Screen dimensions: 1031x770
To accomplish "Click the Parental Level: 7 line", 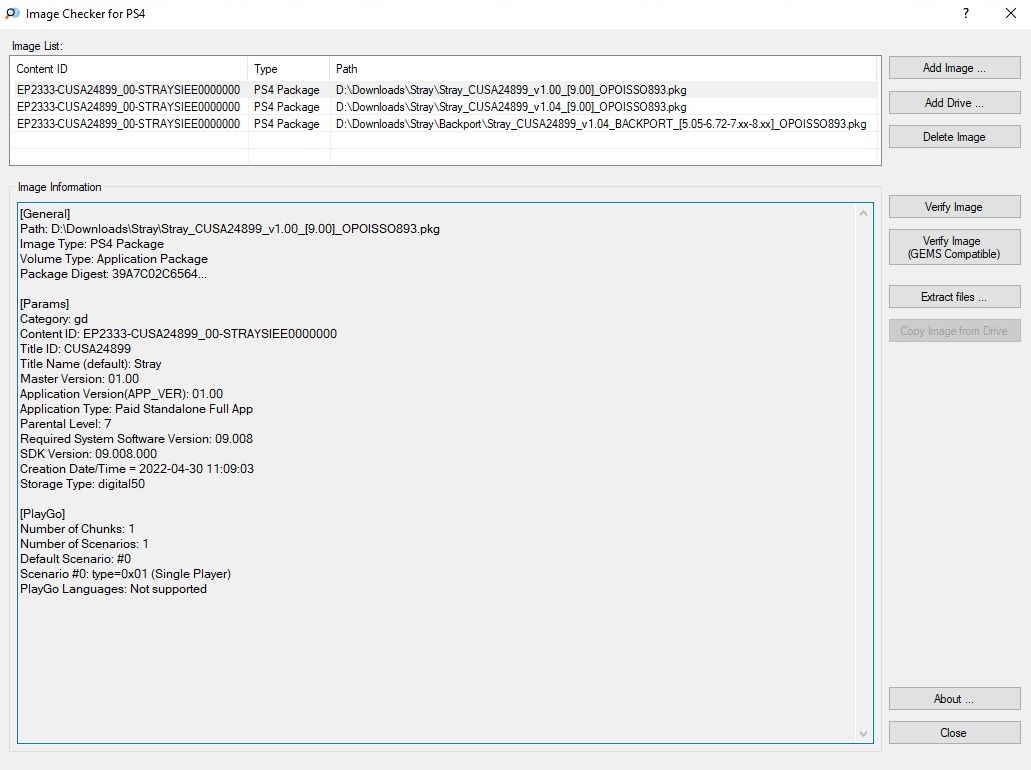I will point(66,424).
